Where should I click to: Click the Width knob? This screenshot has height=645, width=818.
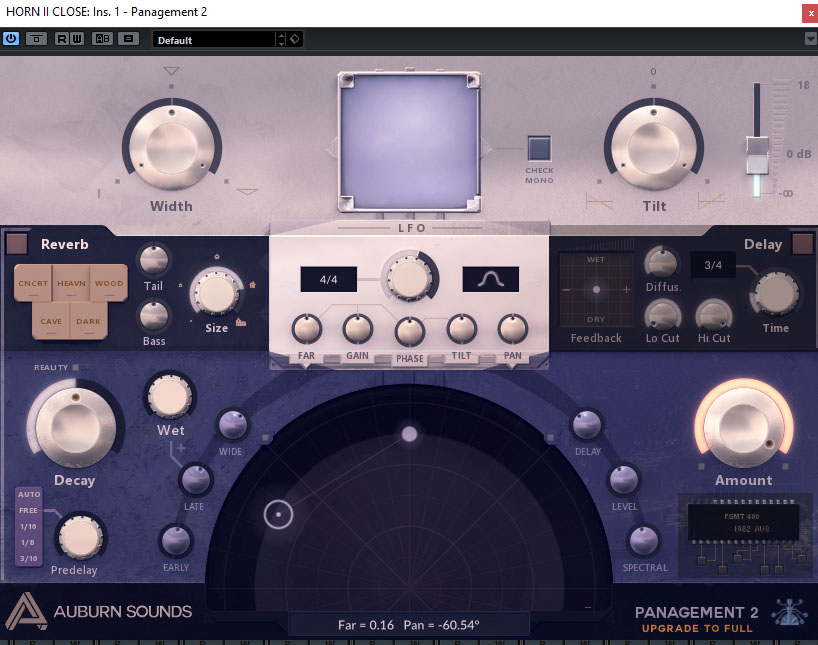pyautogui.click(x=172, y=147)
